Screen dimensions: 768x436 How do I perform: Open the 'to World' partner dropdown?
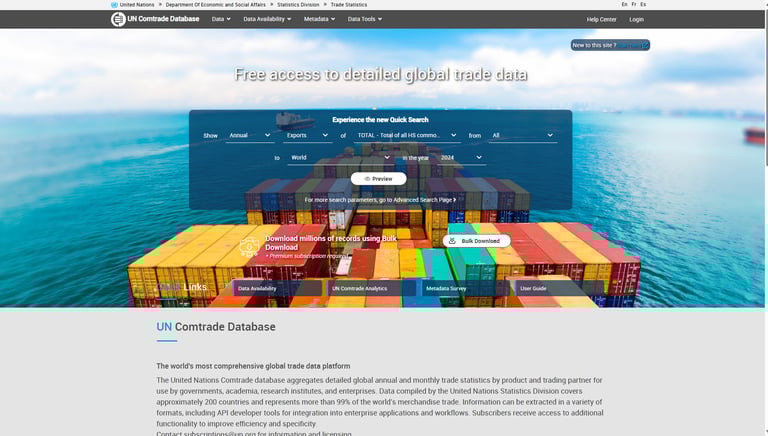[x=339, y=158]
